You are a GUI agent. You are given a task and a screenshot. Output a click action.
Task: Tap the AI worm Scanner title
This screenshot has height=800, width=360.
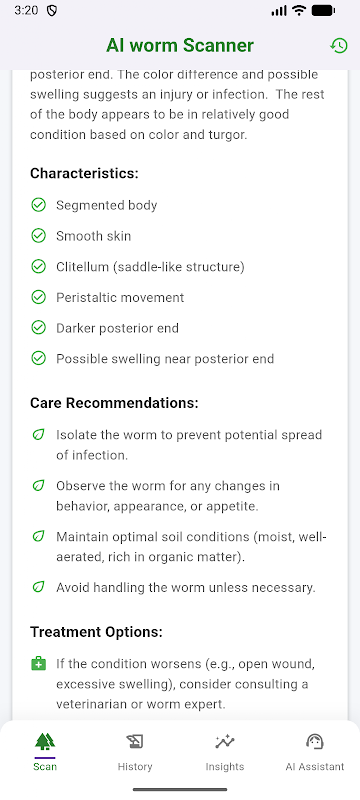click(x=180, y=45)
